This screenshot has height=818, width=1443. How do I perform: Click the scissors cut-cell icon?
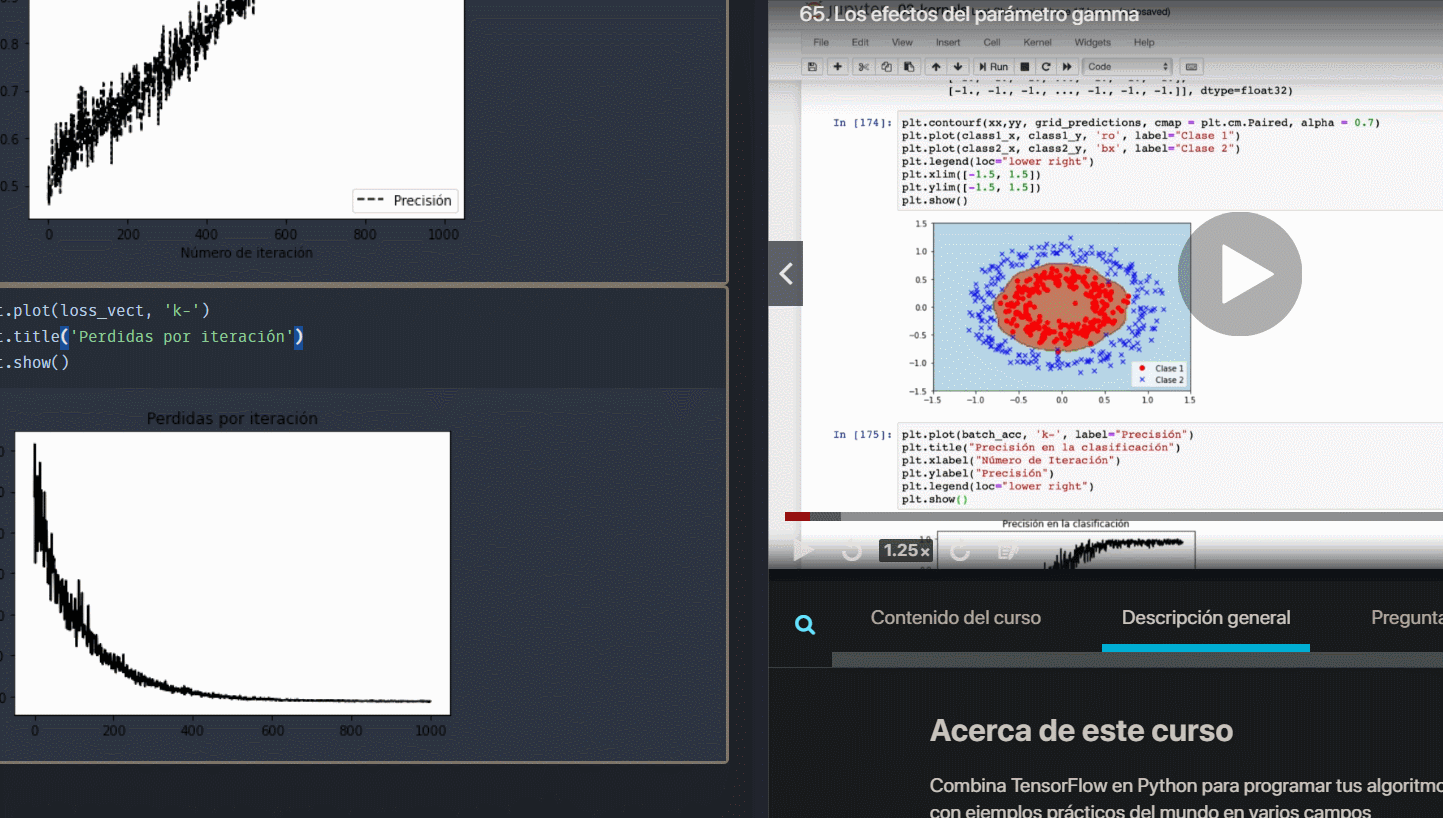coord(864,67)
